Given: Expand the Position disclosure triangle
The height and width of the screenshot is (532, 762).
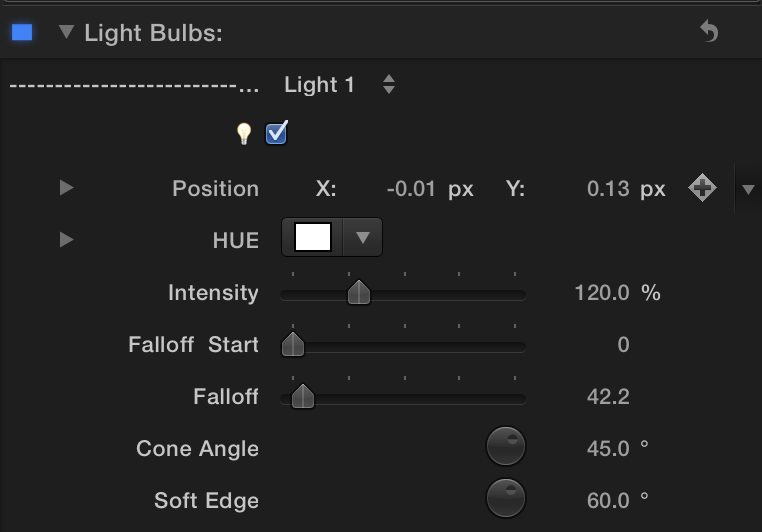Looking at the screenshot, I should pos(66,188).
